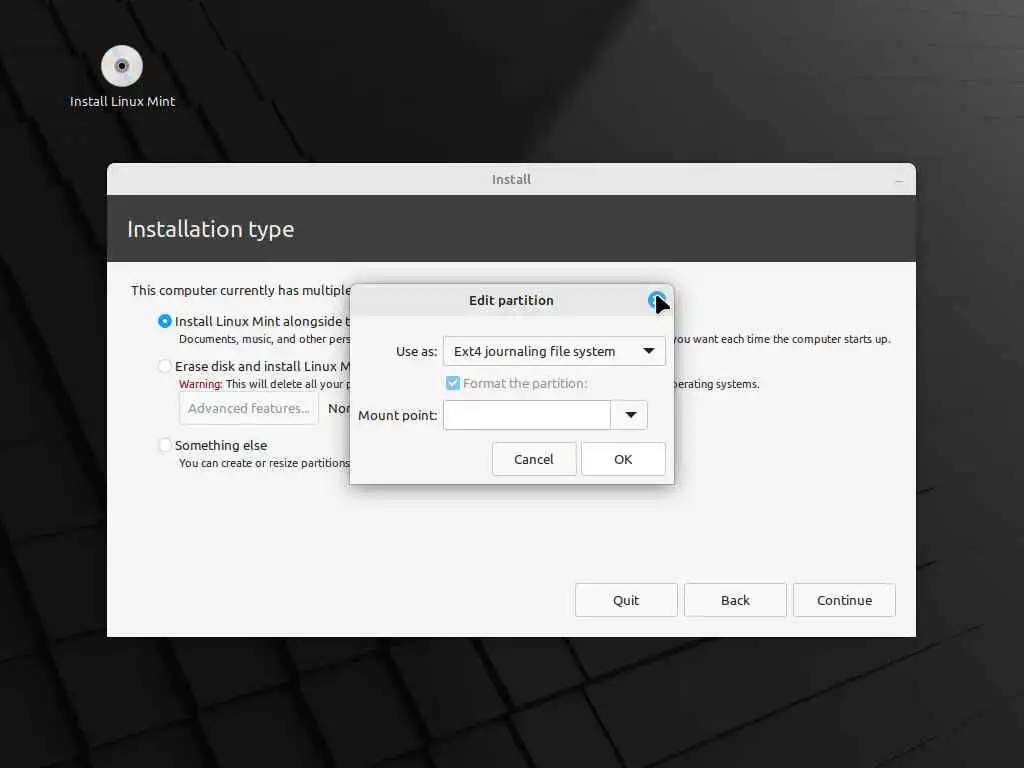This screenshot has height=768, width=1024.
Task: Close the Edit partition dialog
Action: (x=657, y=300)
